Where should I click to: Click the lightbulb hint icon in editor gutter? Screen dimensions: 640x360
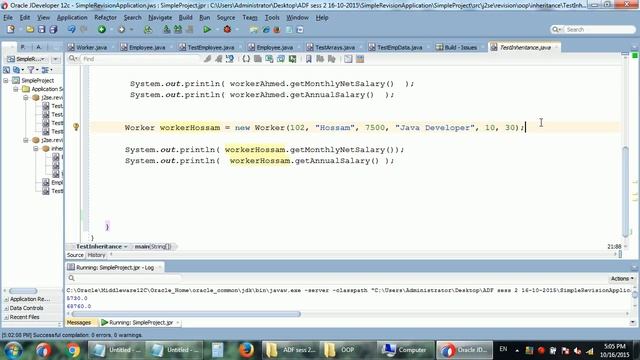(x=76, y=127)
